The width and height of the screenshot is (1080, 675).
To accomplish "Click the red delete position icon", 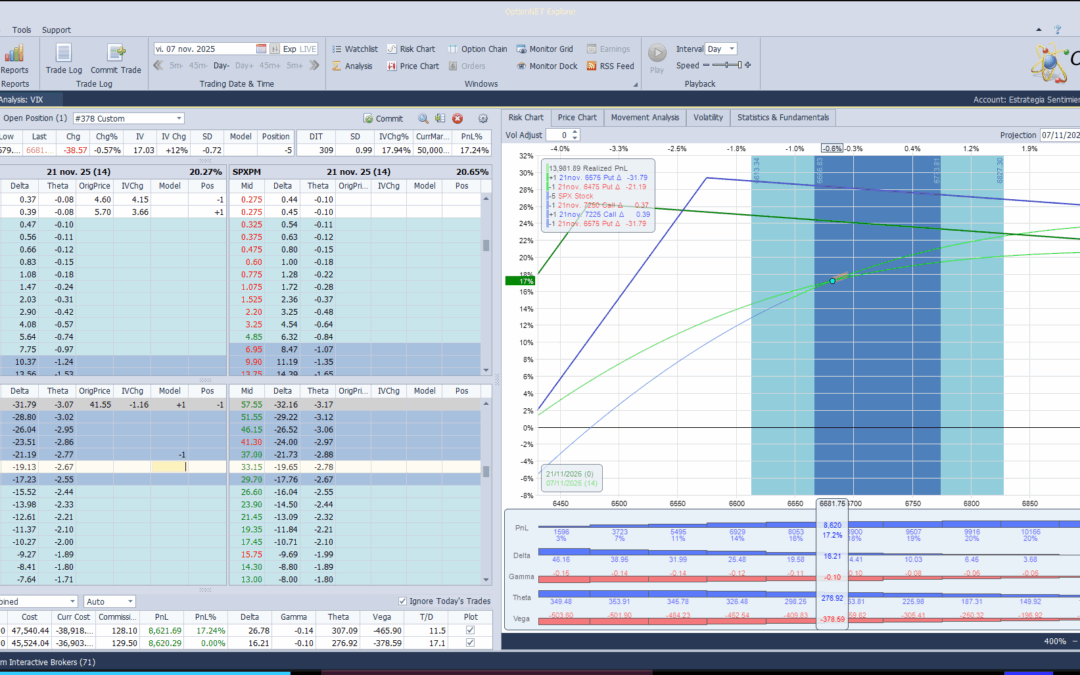I will pyautogui.click(x=457, y=118).
